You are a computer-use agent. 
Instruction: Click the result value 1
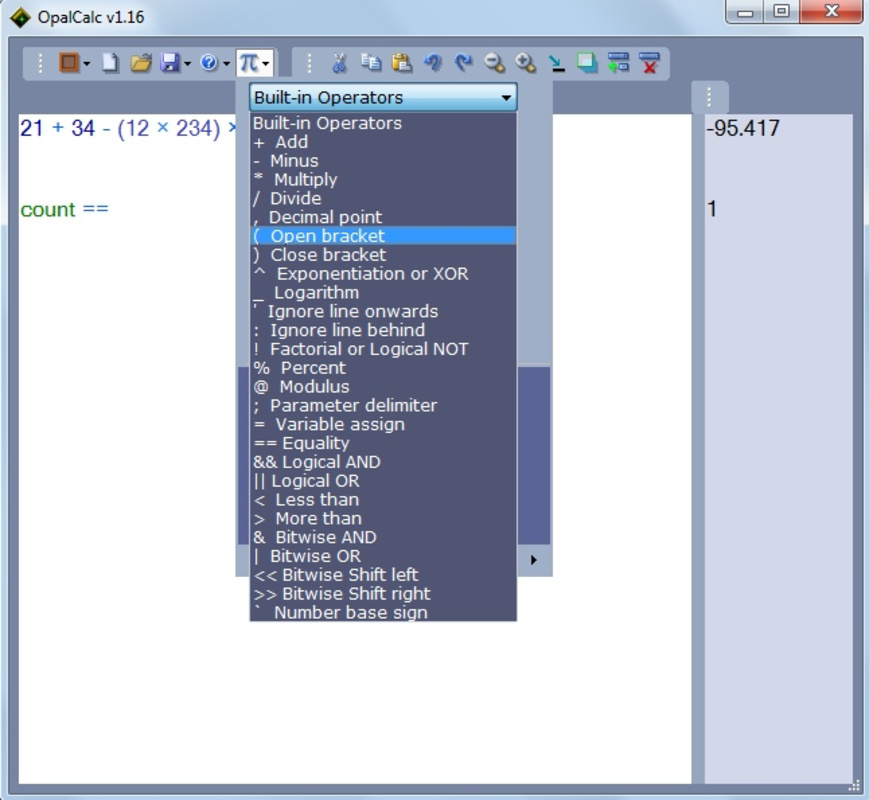pos(712,209)
